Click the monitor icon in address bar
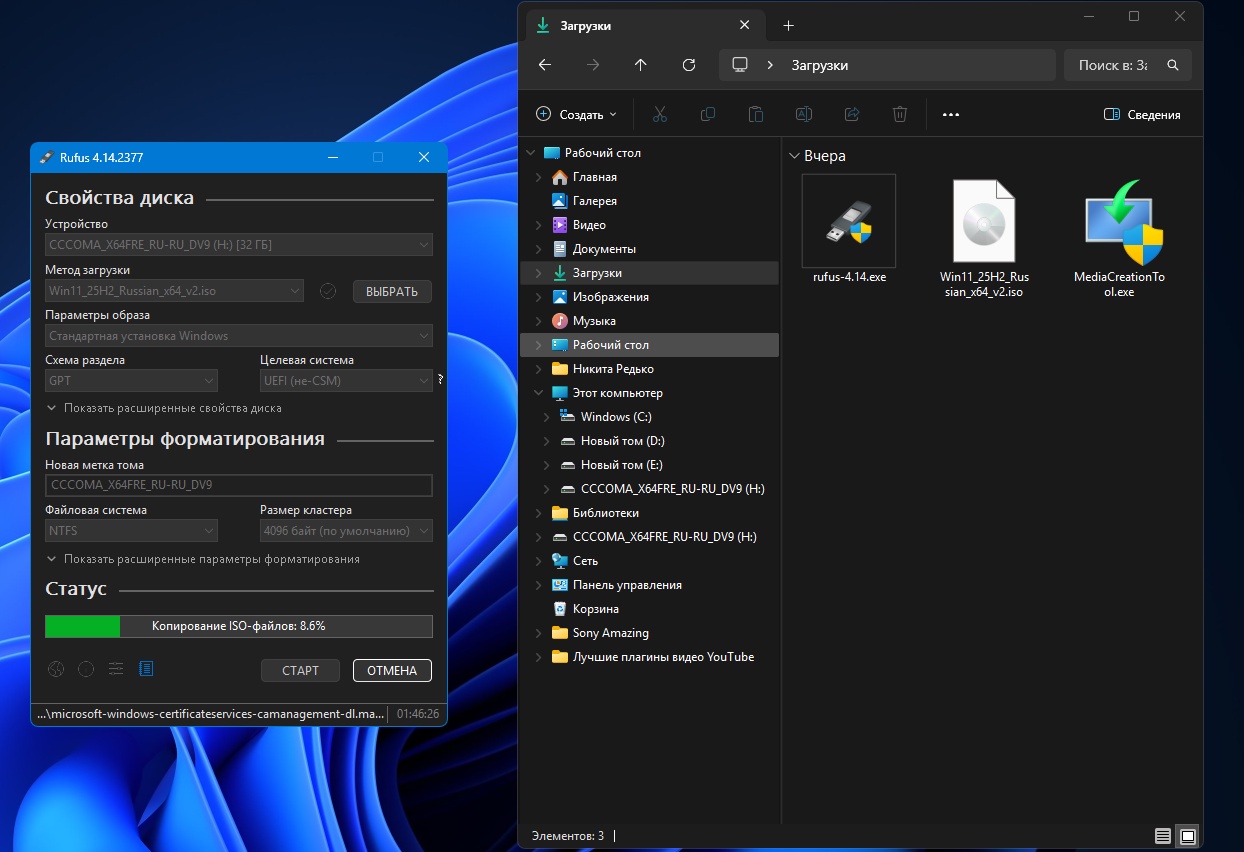This screenshot has height=852, width=1244. point(740,65)
